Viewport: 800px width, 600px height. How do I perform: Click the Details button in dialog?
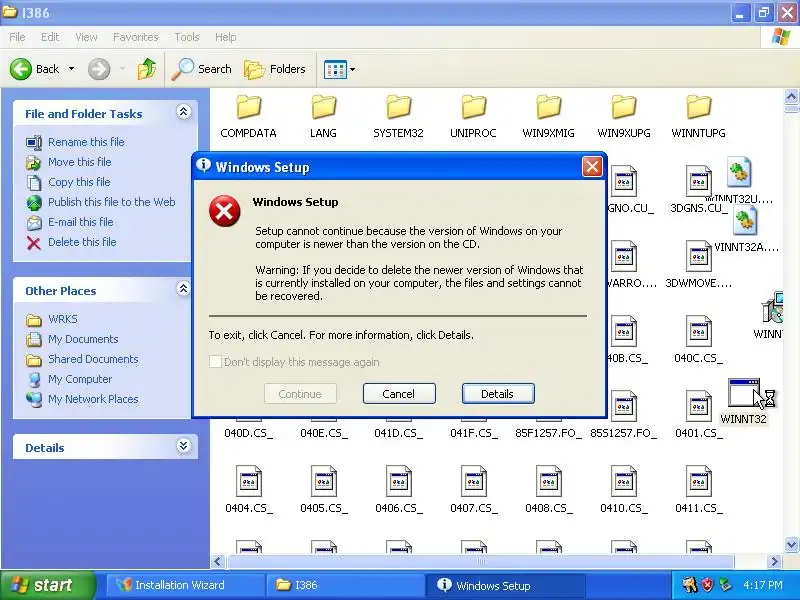[498, 394]
